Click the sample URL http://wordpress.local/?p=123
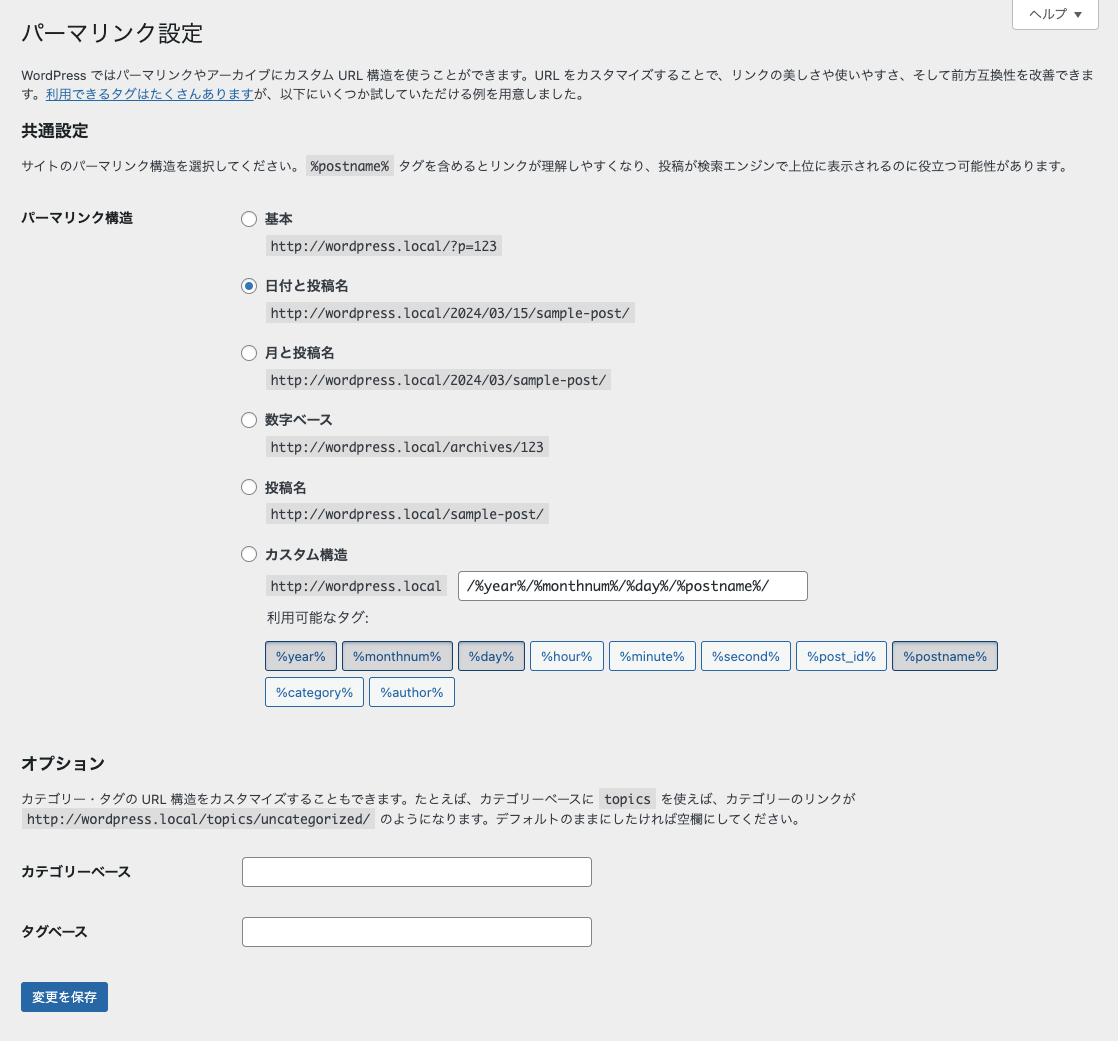This screenshot has width=1118, height=1041. coord(384,246)
